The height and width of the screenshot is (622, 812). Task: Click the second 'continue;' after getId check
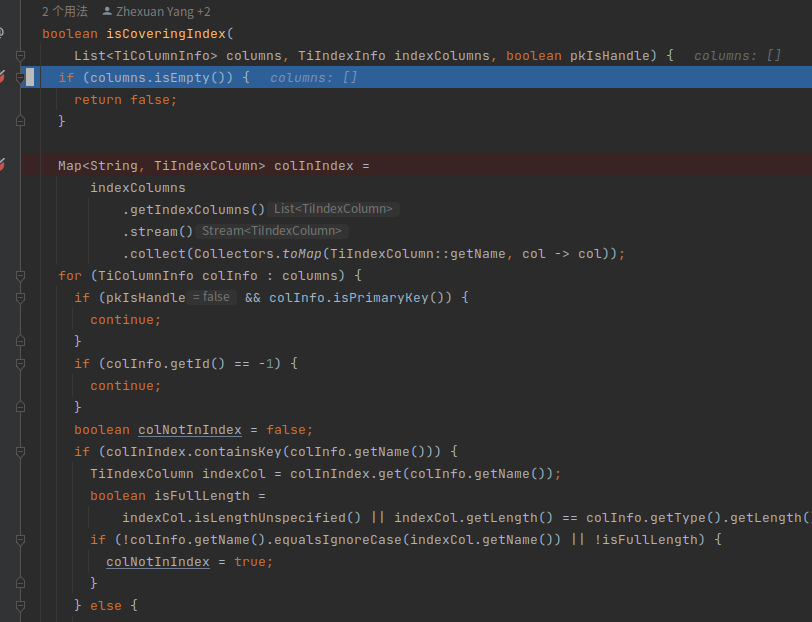(x=126, y=386)
